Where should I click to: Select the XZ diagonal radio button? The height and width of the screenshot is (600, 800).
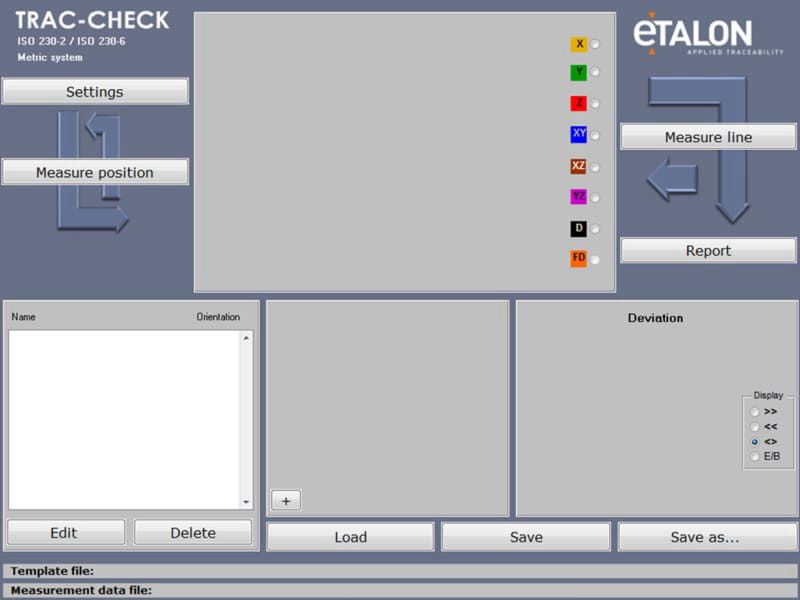(x=595, y=167)
